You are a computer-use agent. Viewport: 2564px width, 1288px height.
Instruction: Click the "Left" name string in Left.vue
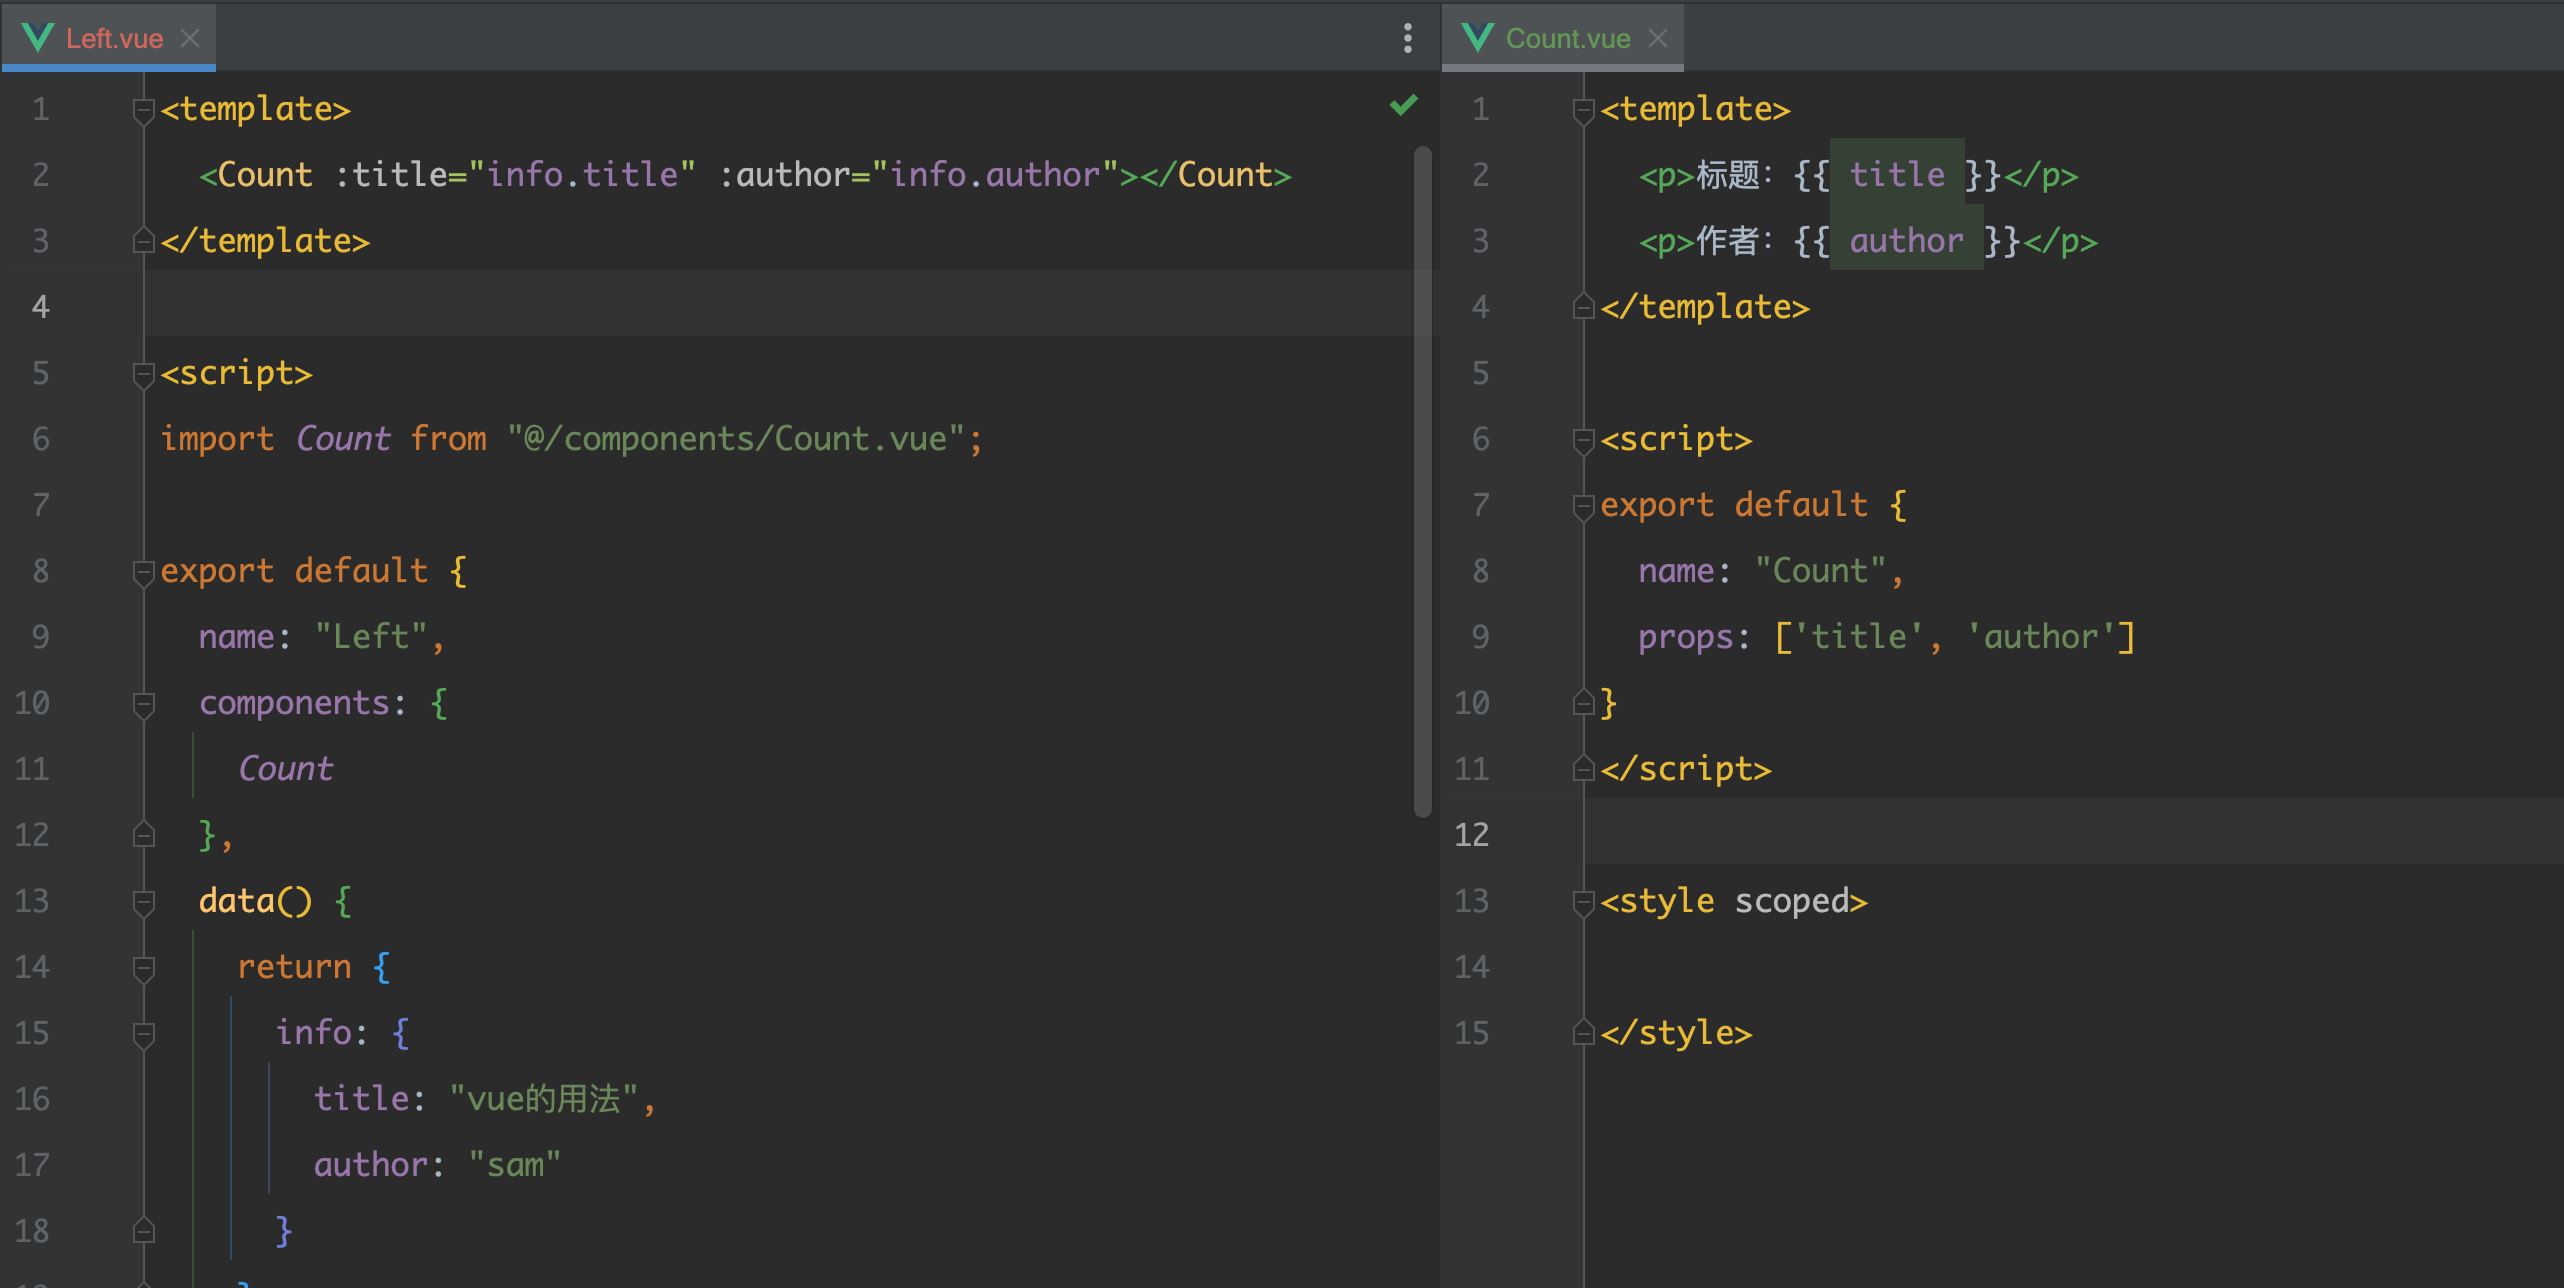[371, 637]
